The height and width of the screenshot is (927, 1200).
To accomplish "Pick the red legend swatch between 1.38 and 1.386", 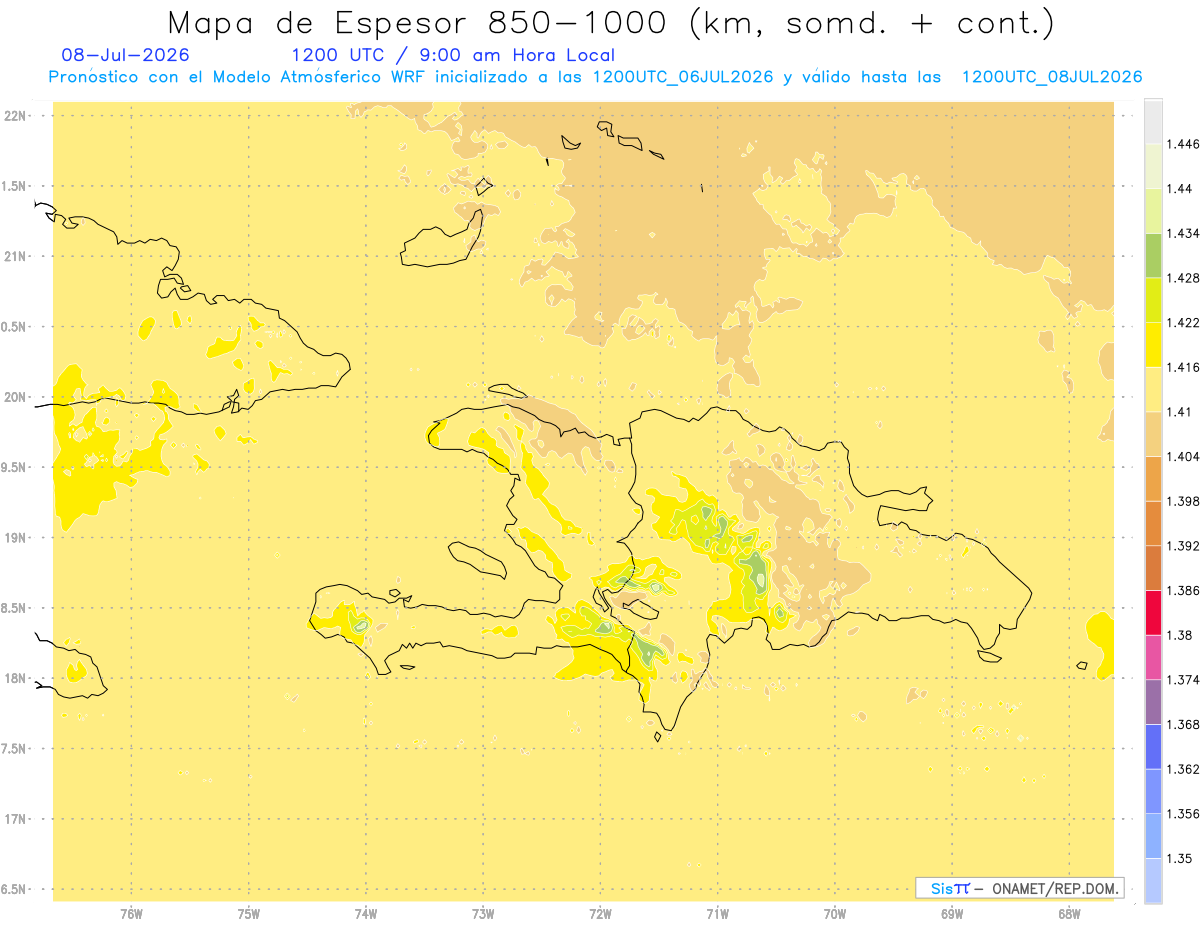I will pyautogui.click(x=1153, y=612).
